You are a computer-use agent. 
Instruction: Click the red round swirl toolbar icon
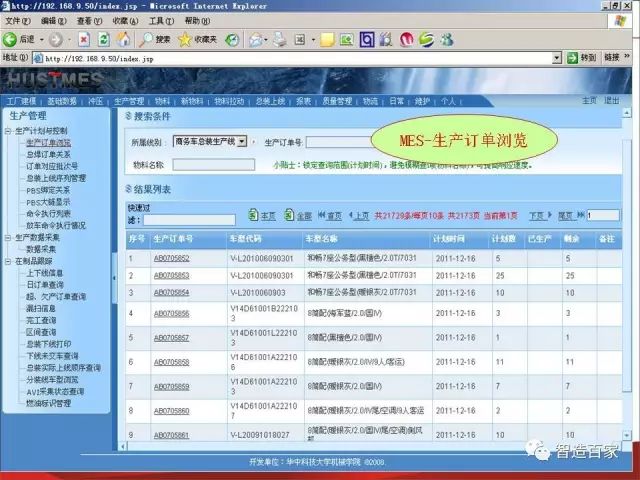(406, 40)
